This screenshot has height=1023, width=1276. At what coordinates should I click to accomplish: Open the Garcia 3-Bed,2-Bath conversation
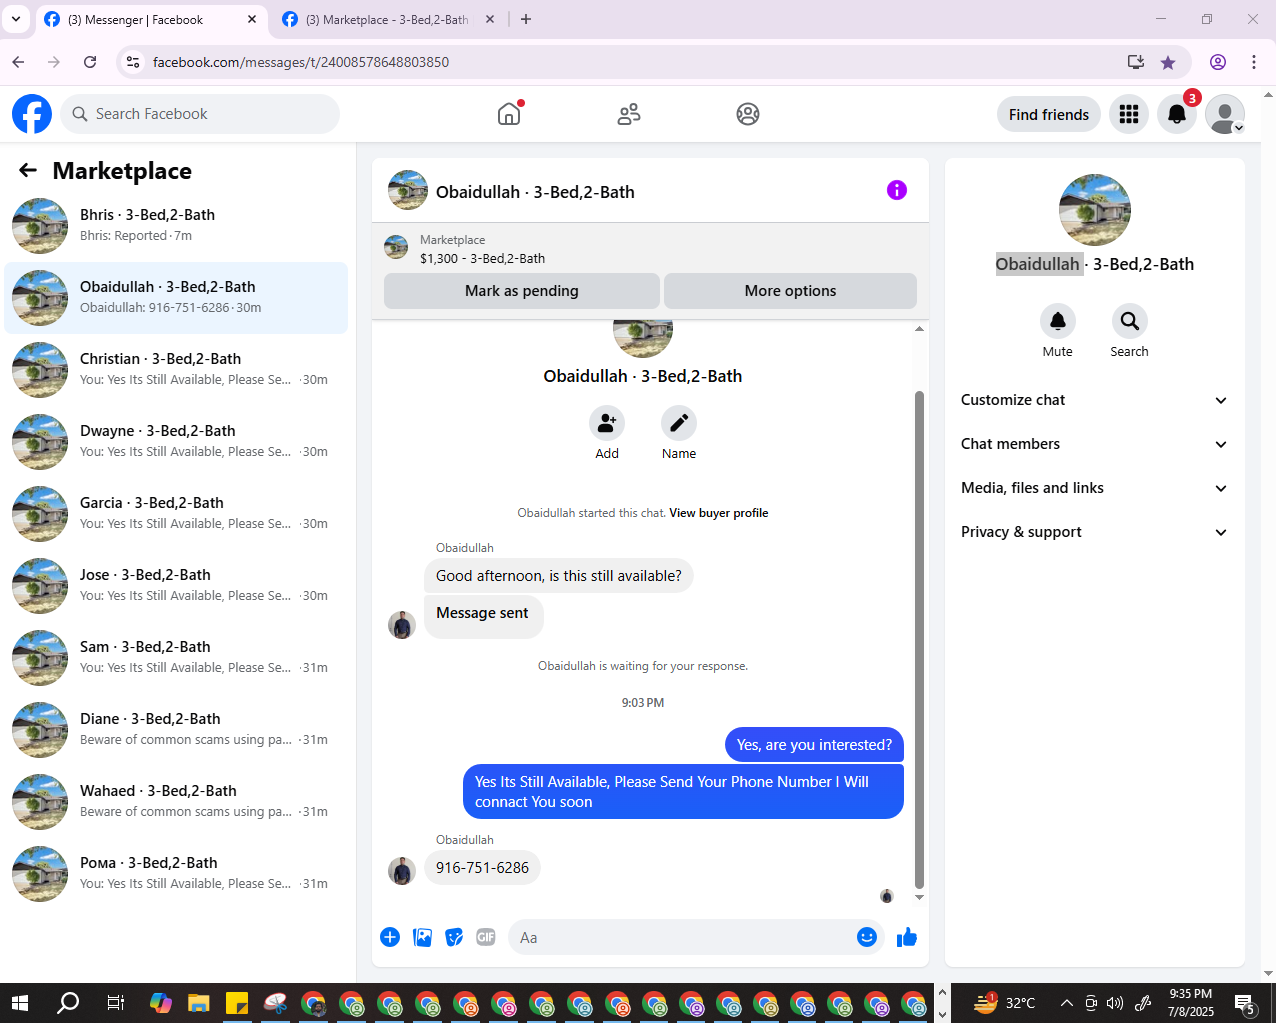point(176,514)
